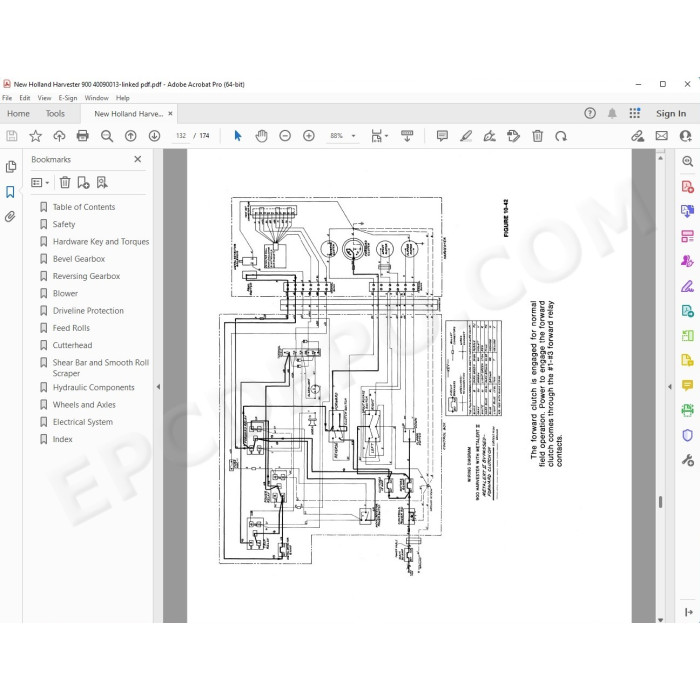Open the Attachments paperclip panel
The height and width of the screenshot is (700, 700).
10,217
